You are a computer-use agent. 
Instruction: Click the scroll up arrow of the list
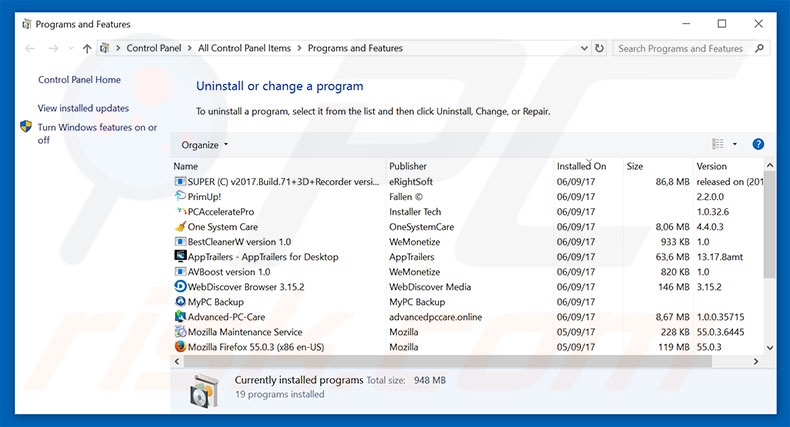769,165
